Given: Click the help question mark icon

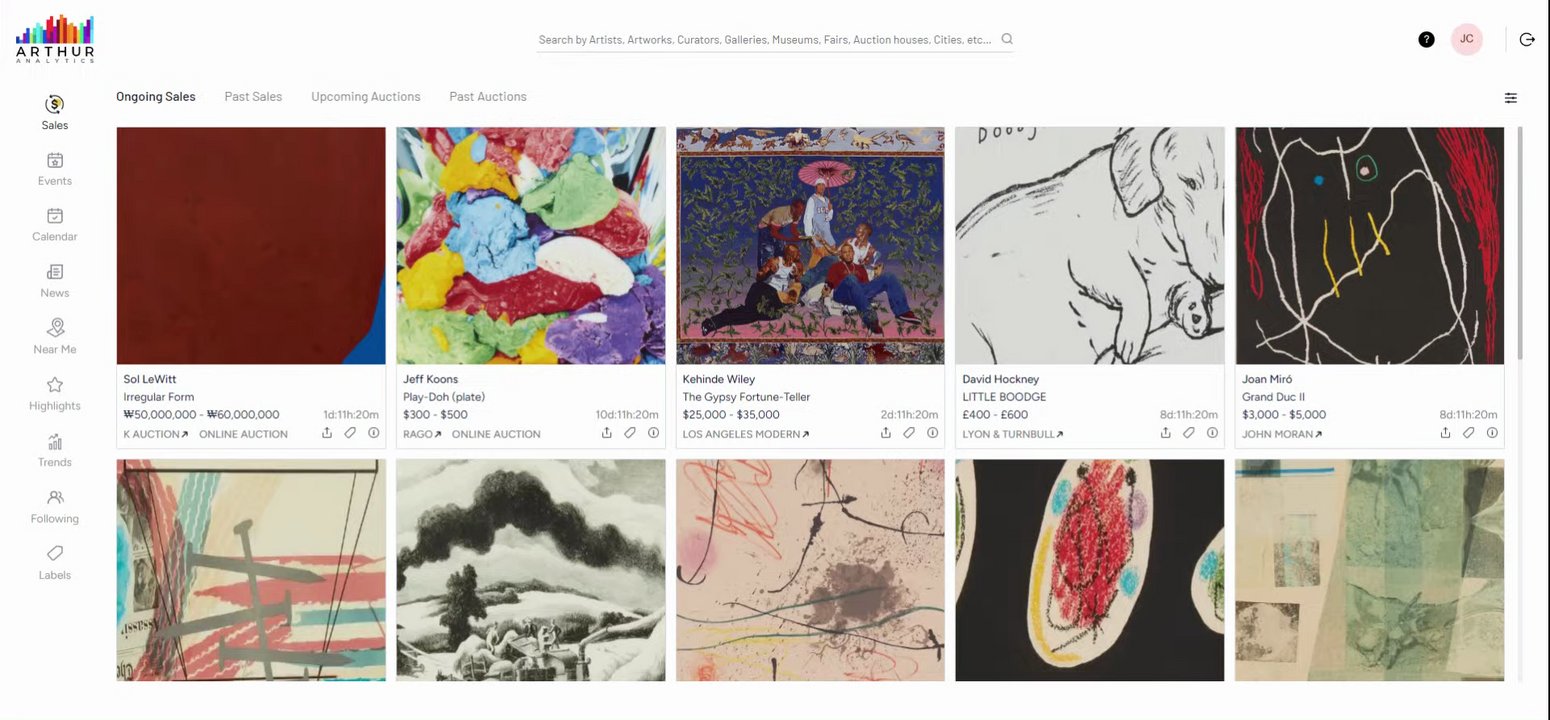Looking at the screenshot, I should (1426, 39).
